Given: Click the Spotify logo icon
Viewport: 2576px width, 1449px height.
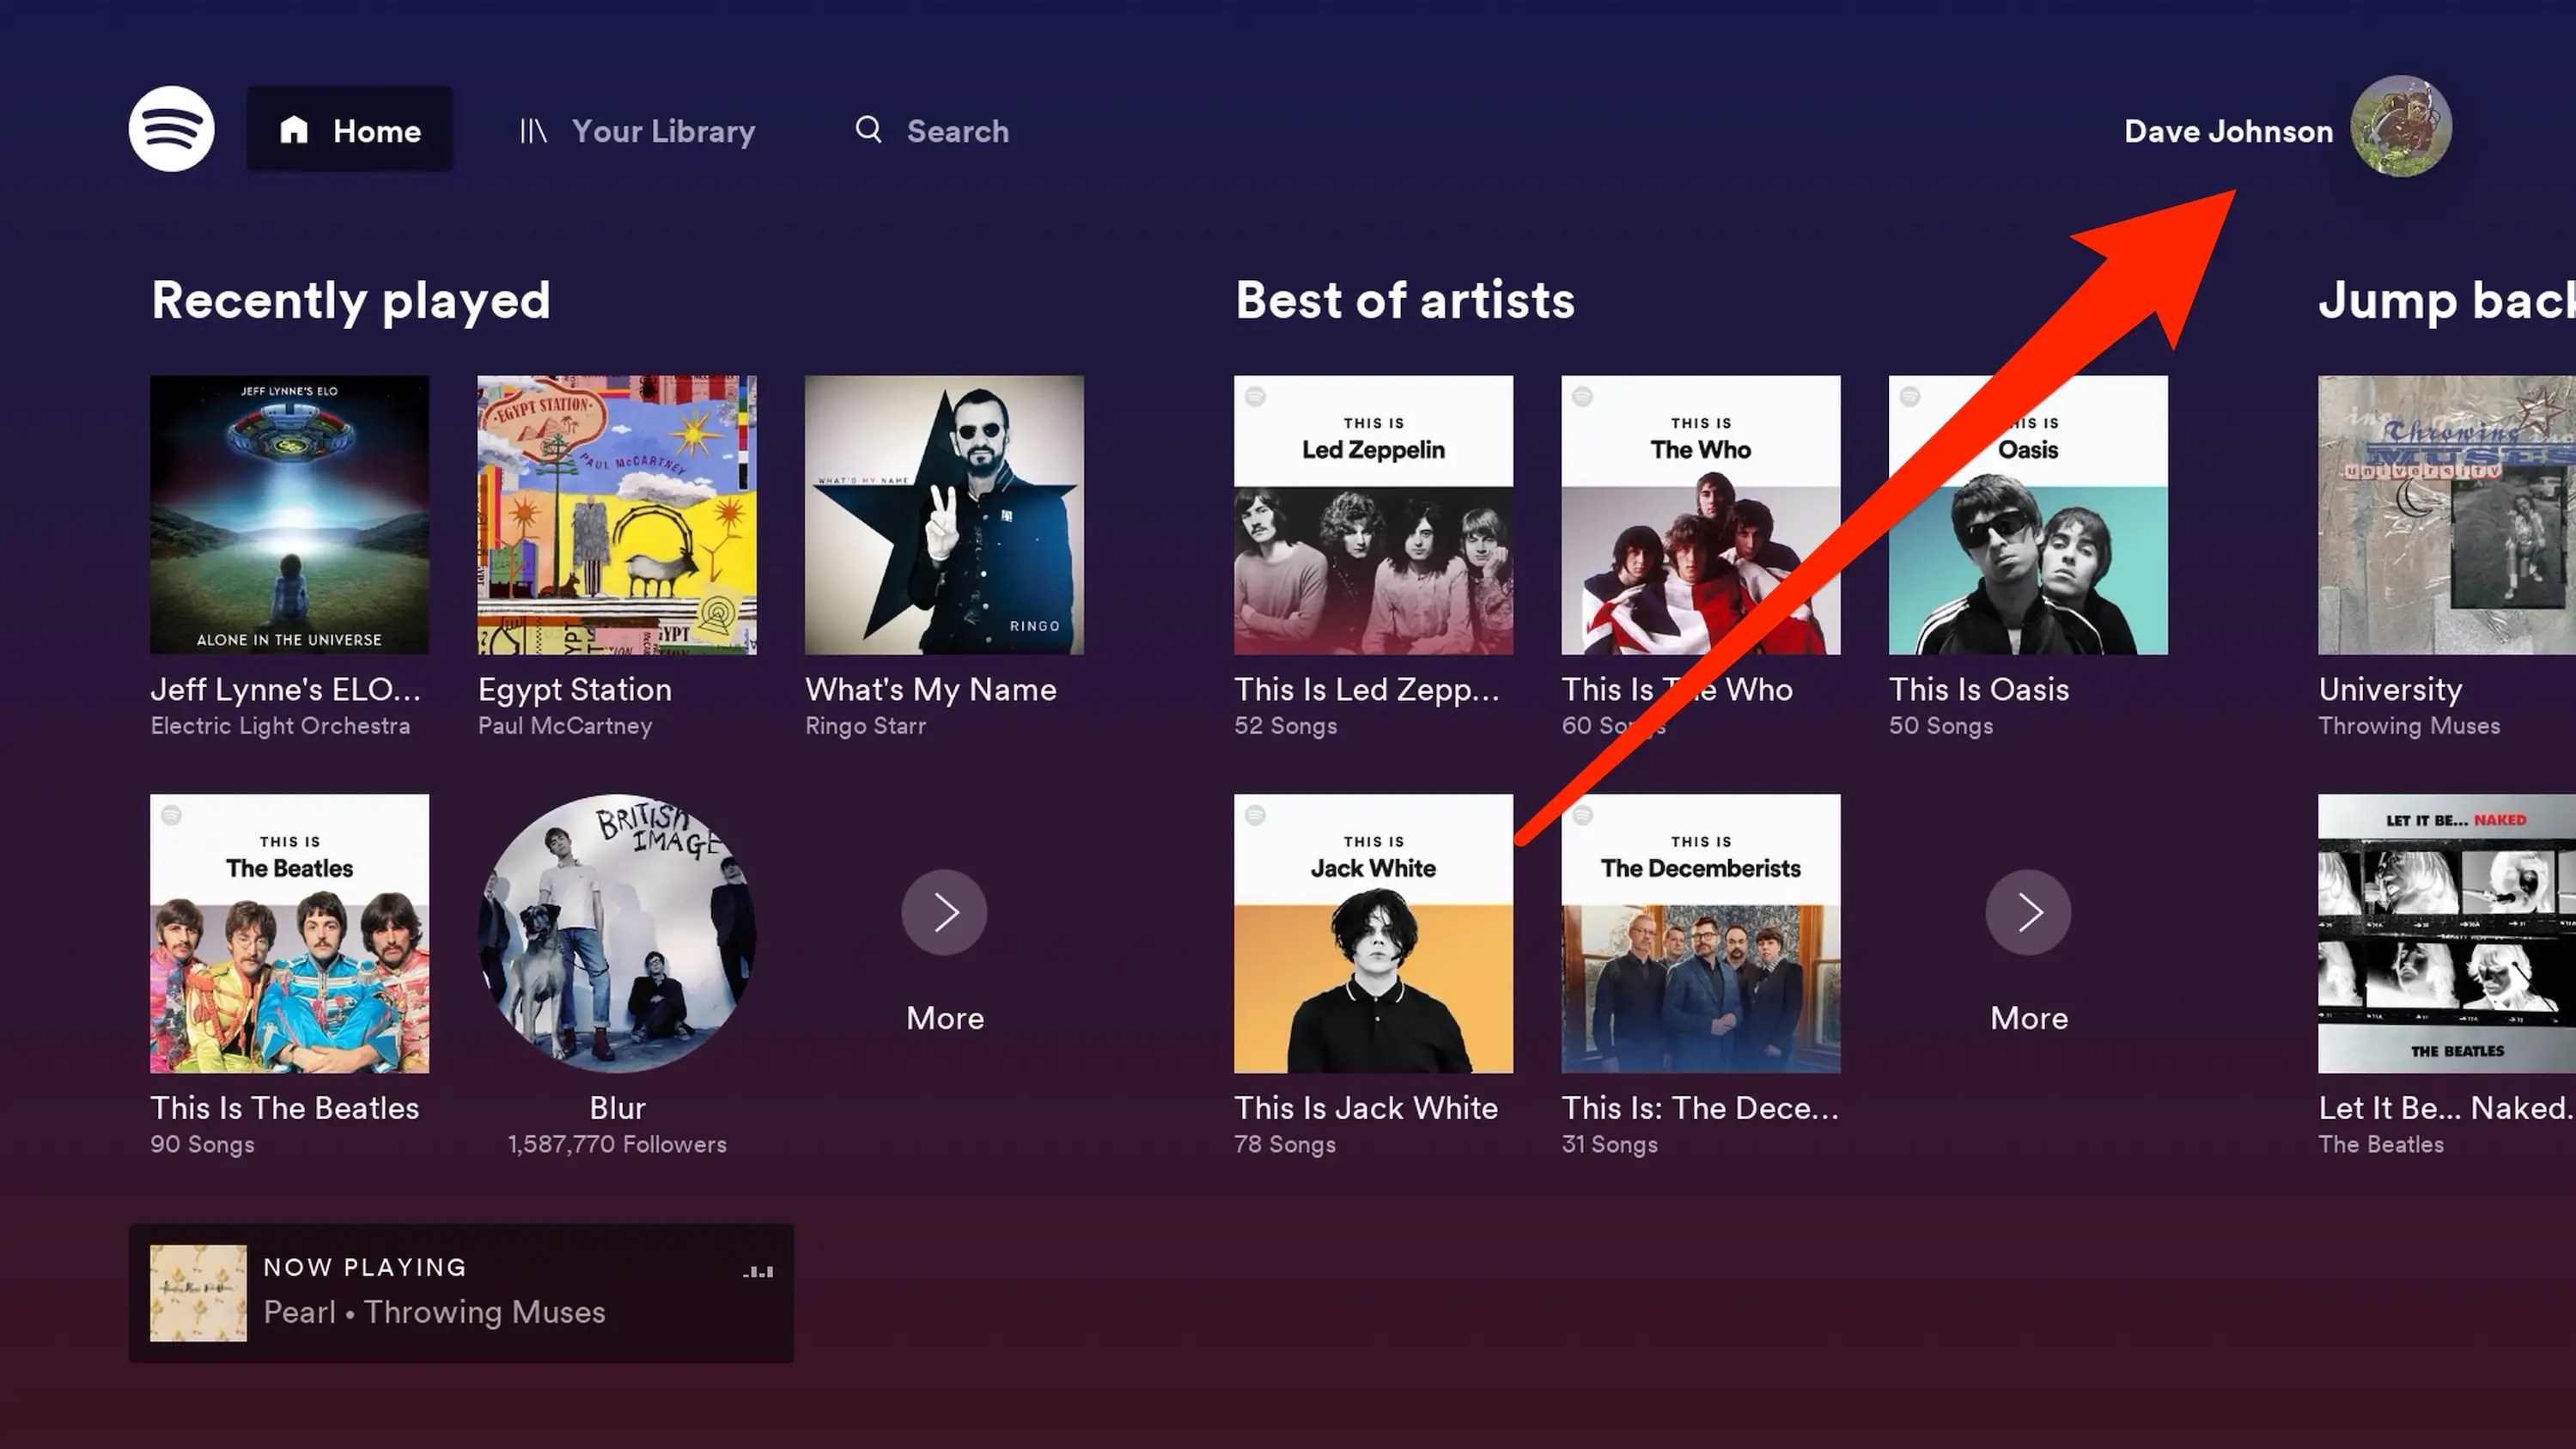Looking at the screenshot, I should pyautogui.click(x=171, y=129).
